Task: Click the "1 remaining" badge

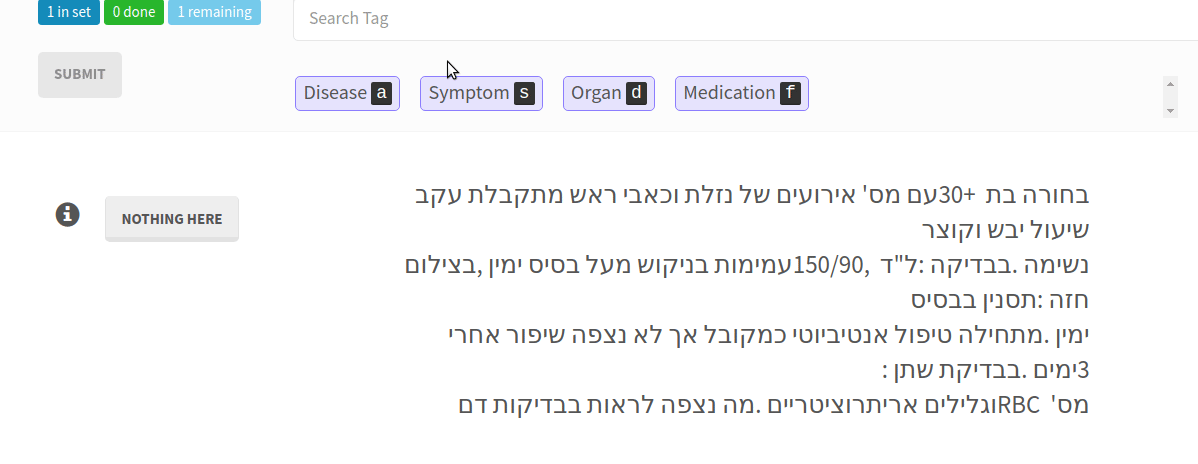Action: coord(215,12)
